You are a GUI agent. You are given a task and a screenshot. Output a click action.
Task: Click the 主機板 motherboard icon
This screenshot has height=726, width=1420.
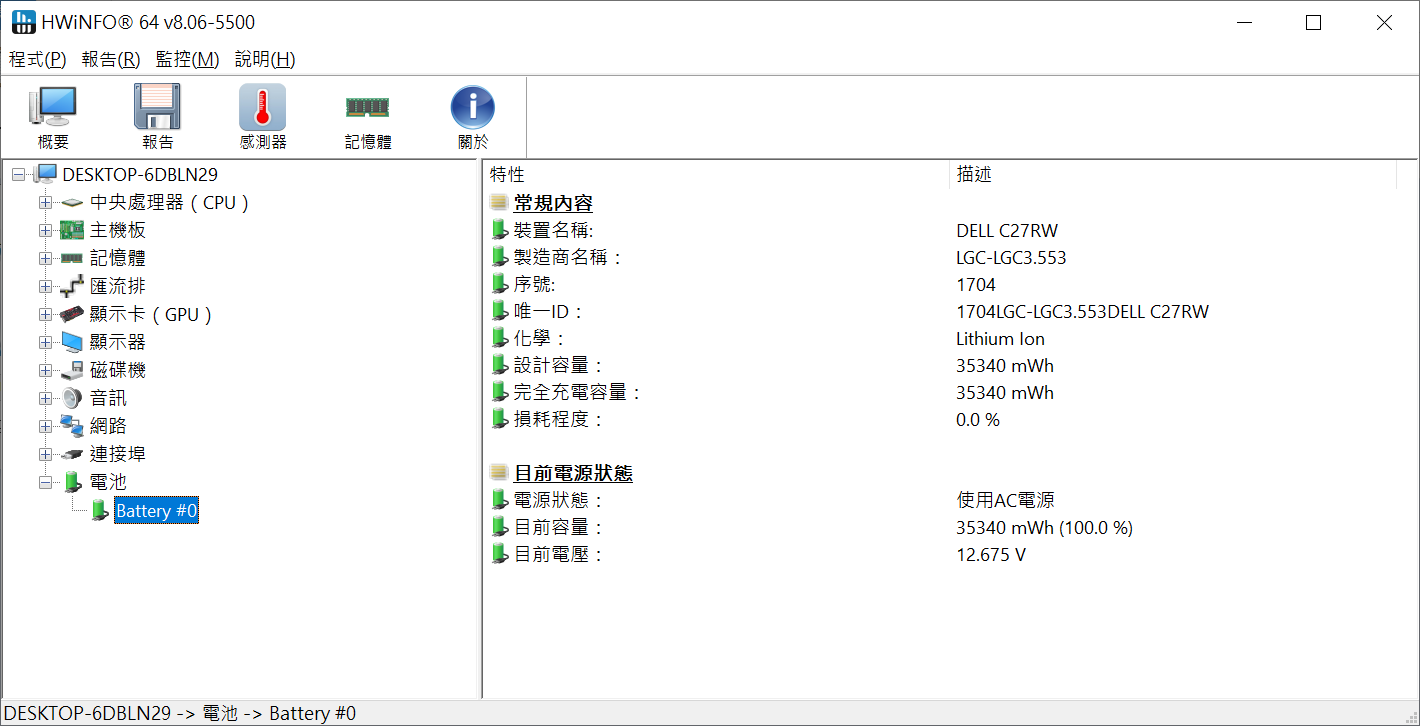point(71,230)
